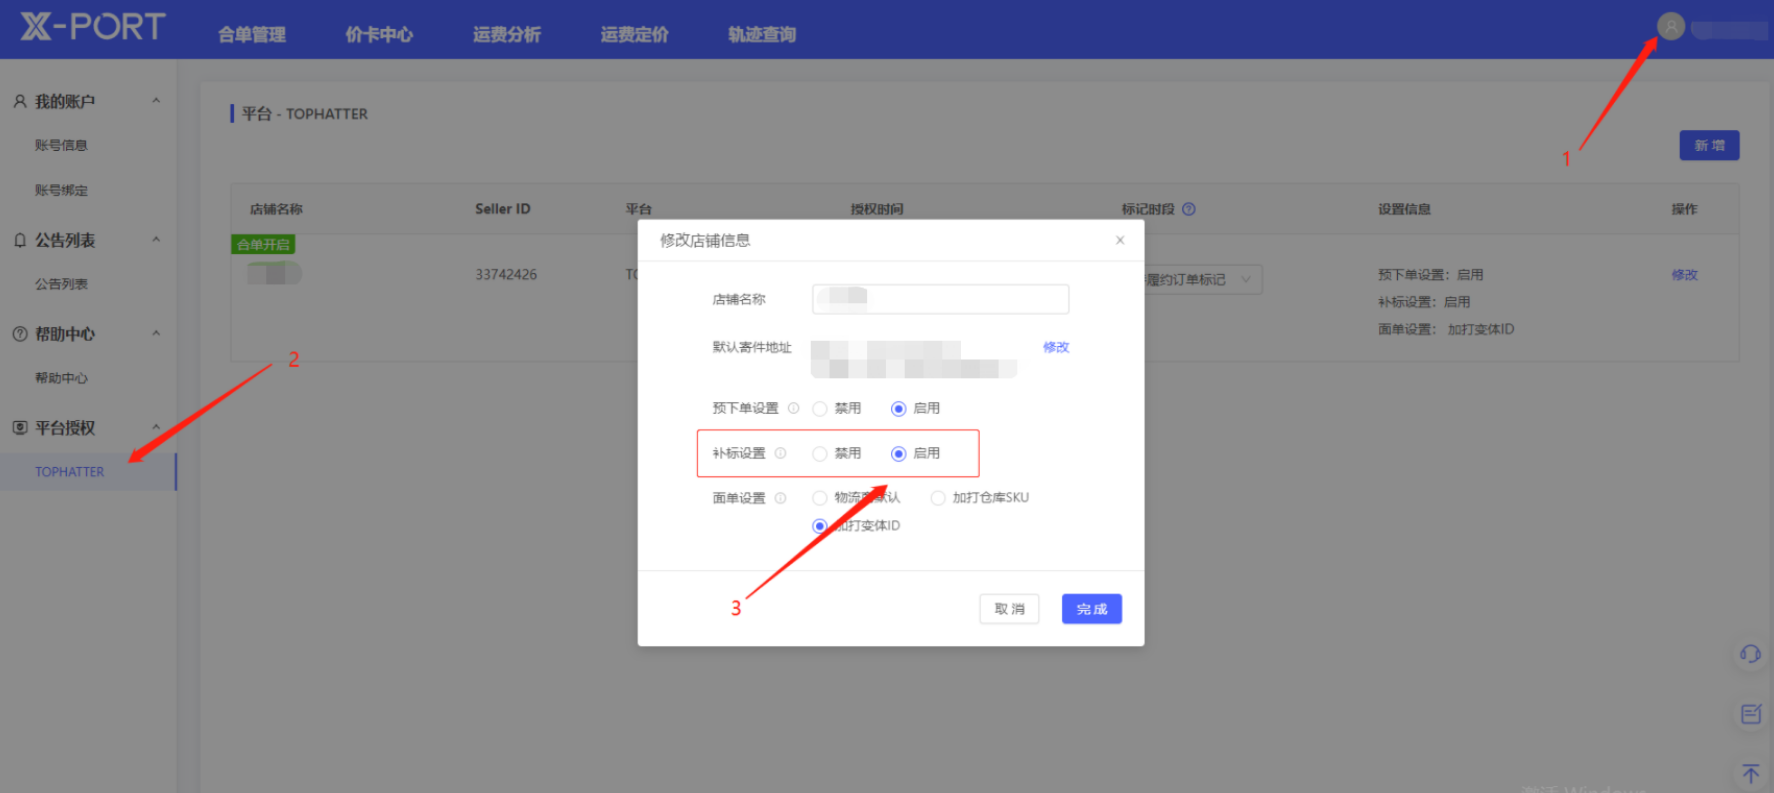
Task: Click the info icon beside 补标设置
Action: (780, 453)
